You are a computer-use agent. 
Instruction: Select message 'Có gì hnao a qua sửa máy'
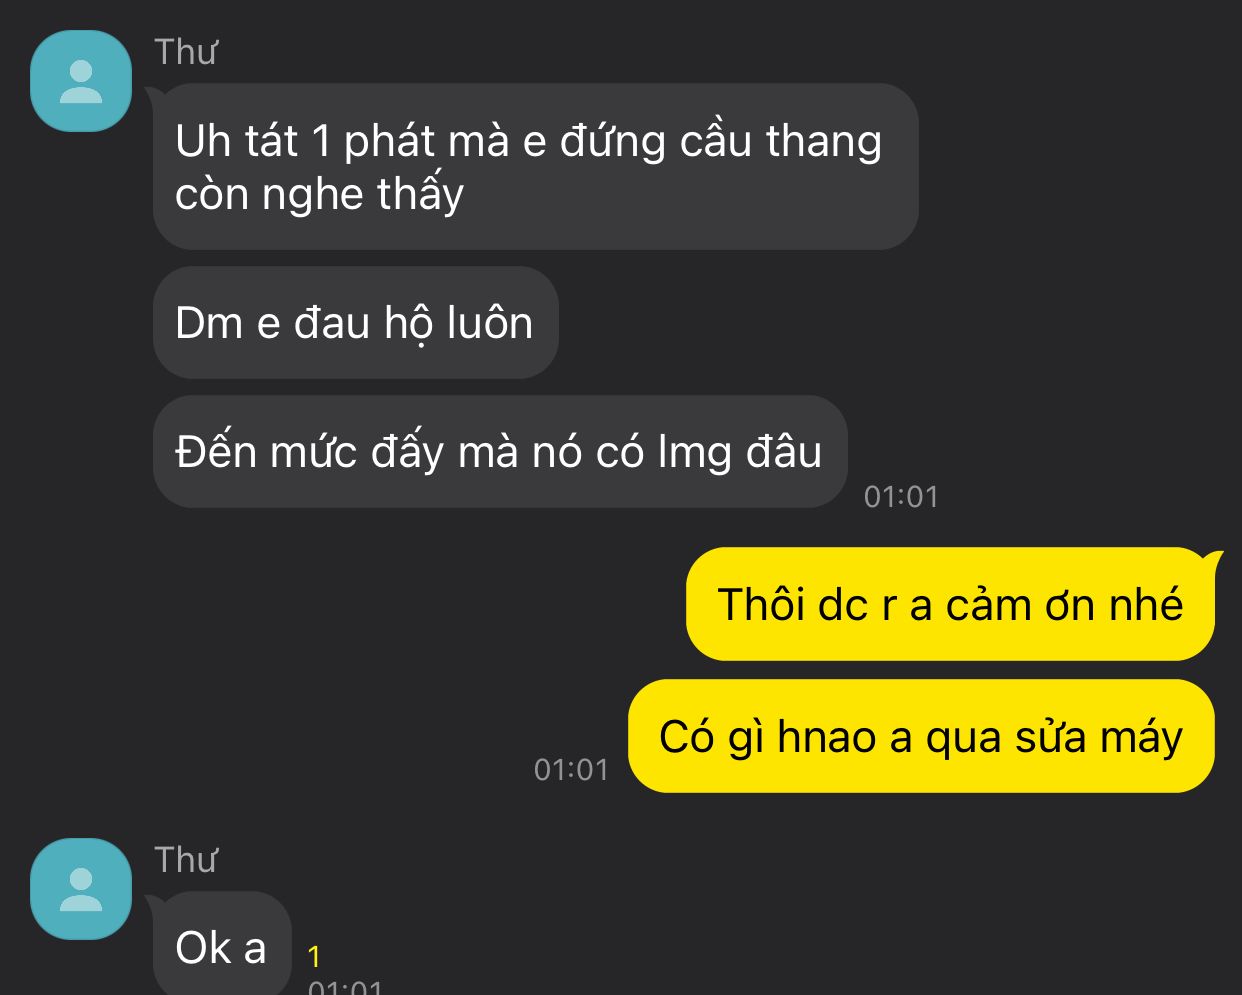(x=921, y=736)
